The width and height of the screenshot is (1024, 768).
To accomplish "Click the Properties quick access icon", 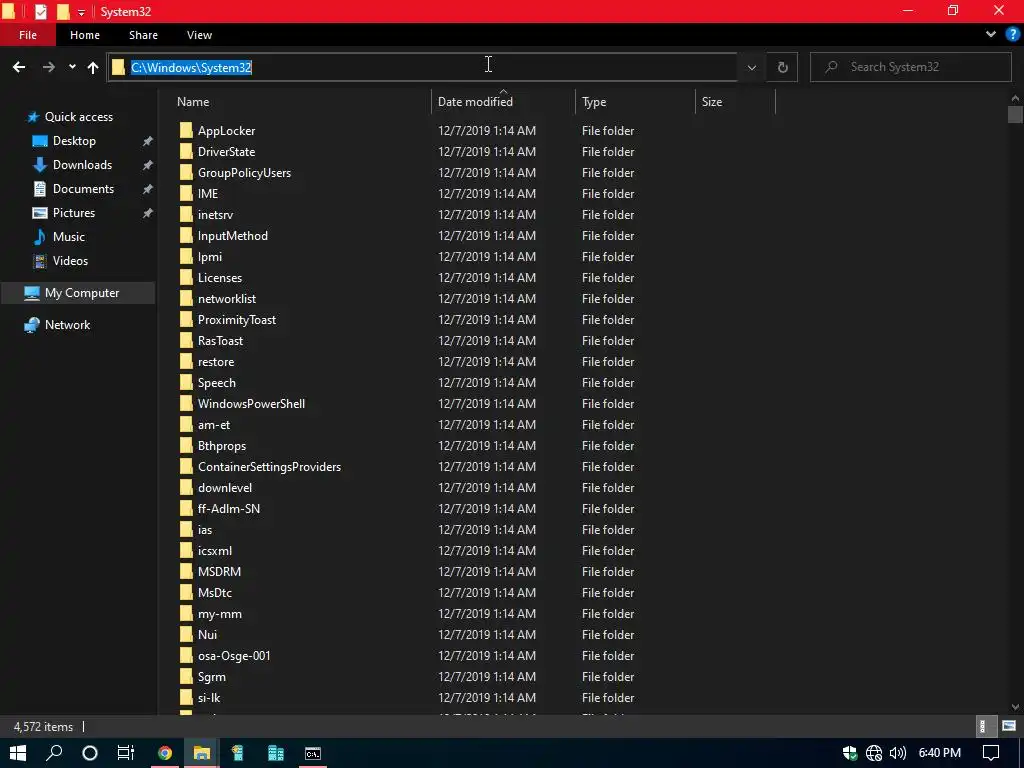I will (40, 12).
